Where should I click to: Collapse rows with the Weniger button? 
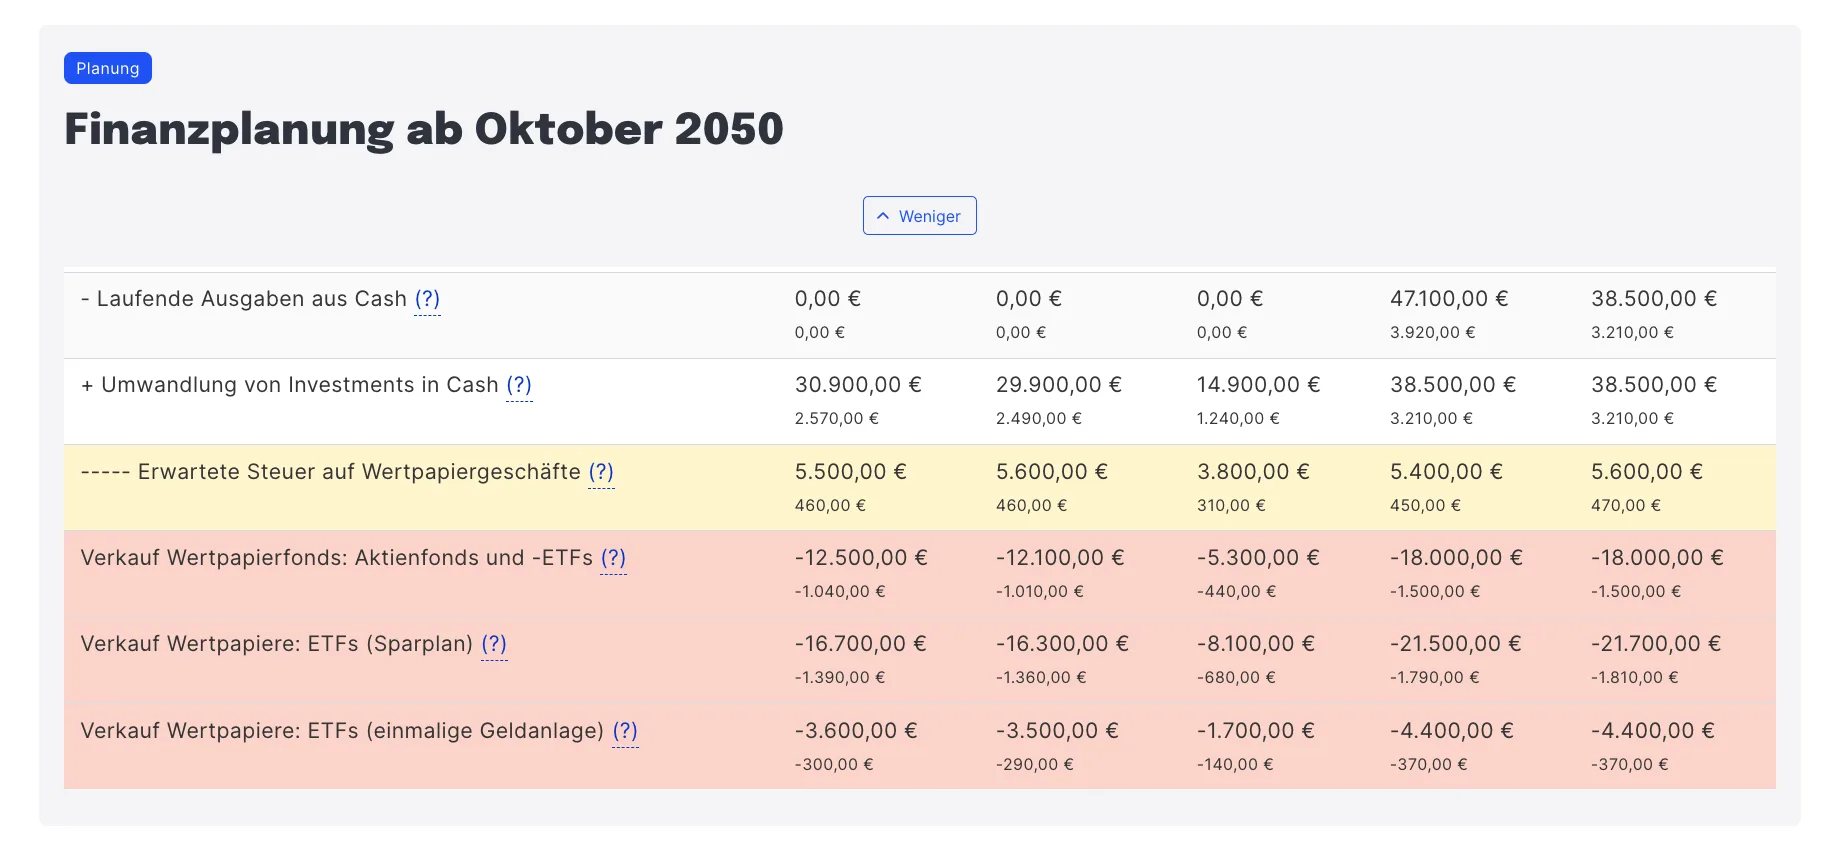pyautogui.click(x=919, y=216)
